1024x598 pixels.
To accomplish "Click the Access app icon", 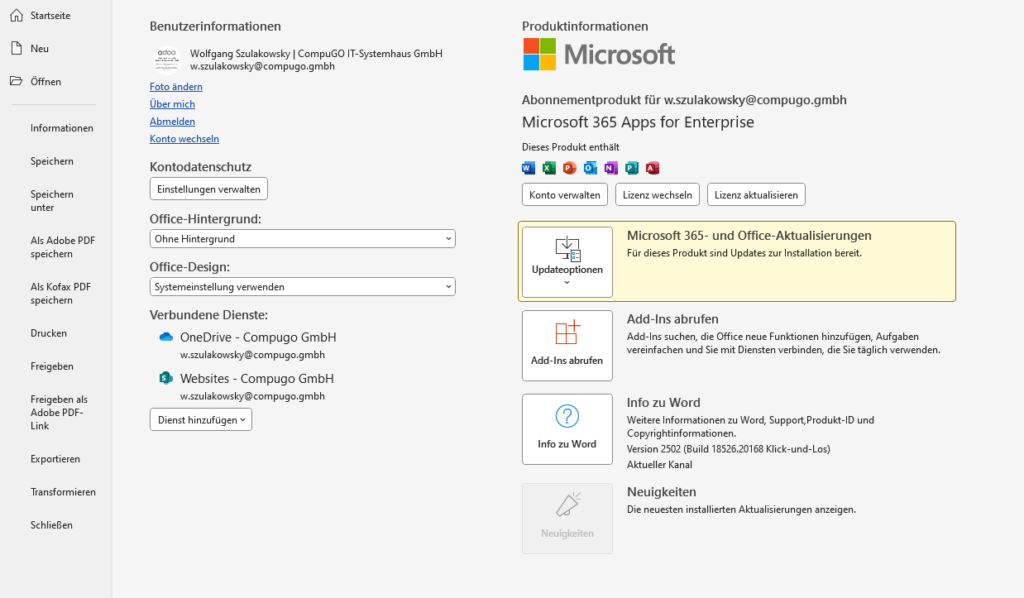I will 652,168.
